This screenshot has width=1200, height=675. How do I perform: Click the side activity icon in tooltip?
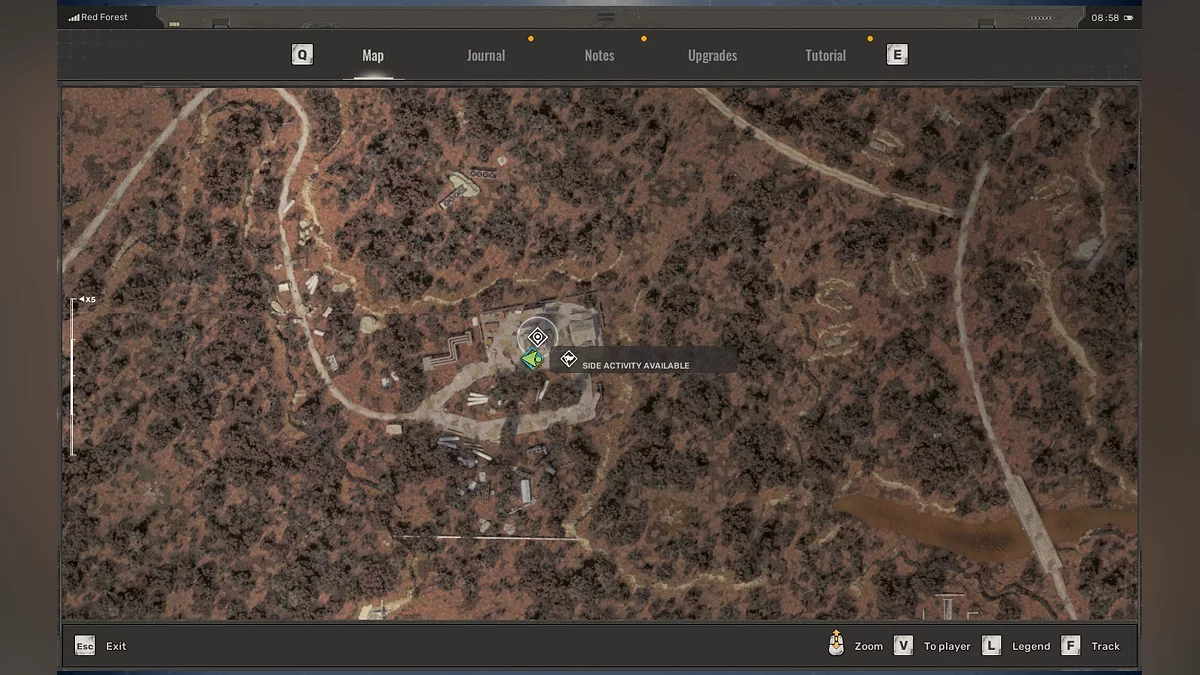(569, 359)
